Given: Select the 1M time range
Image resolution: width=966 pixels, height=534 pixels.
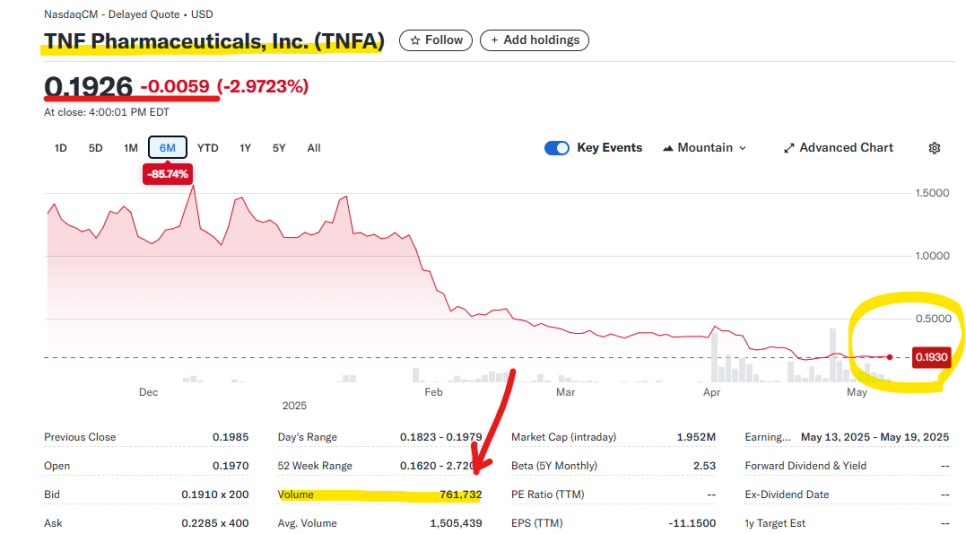Looking at the screenshot, I should tap(131, 148).
